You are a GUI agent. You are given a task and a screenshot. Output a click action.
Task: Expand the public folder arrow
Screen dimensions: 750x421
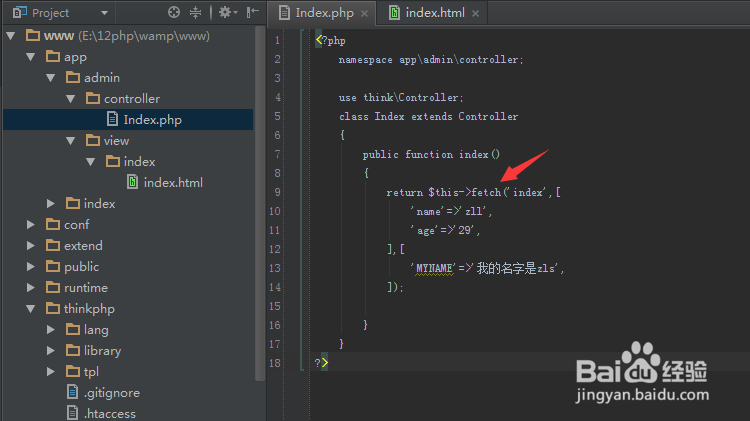pos(31,267)
